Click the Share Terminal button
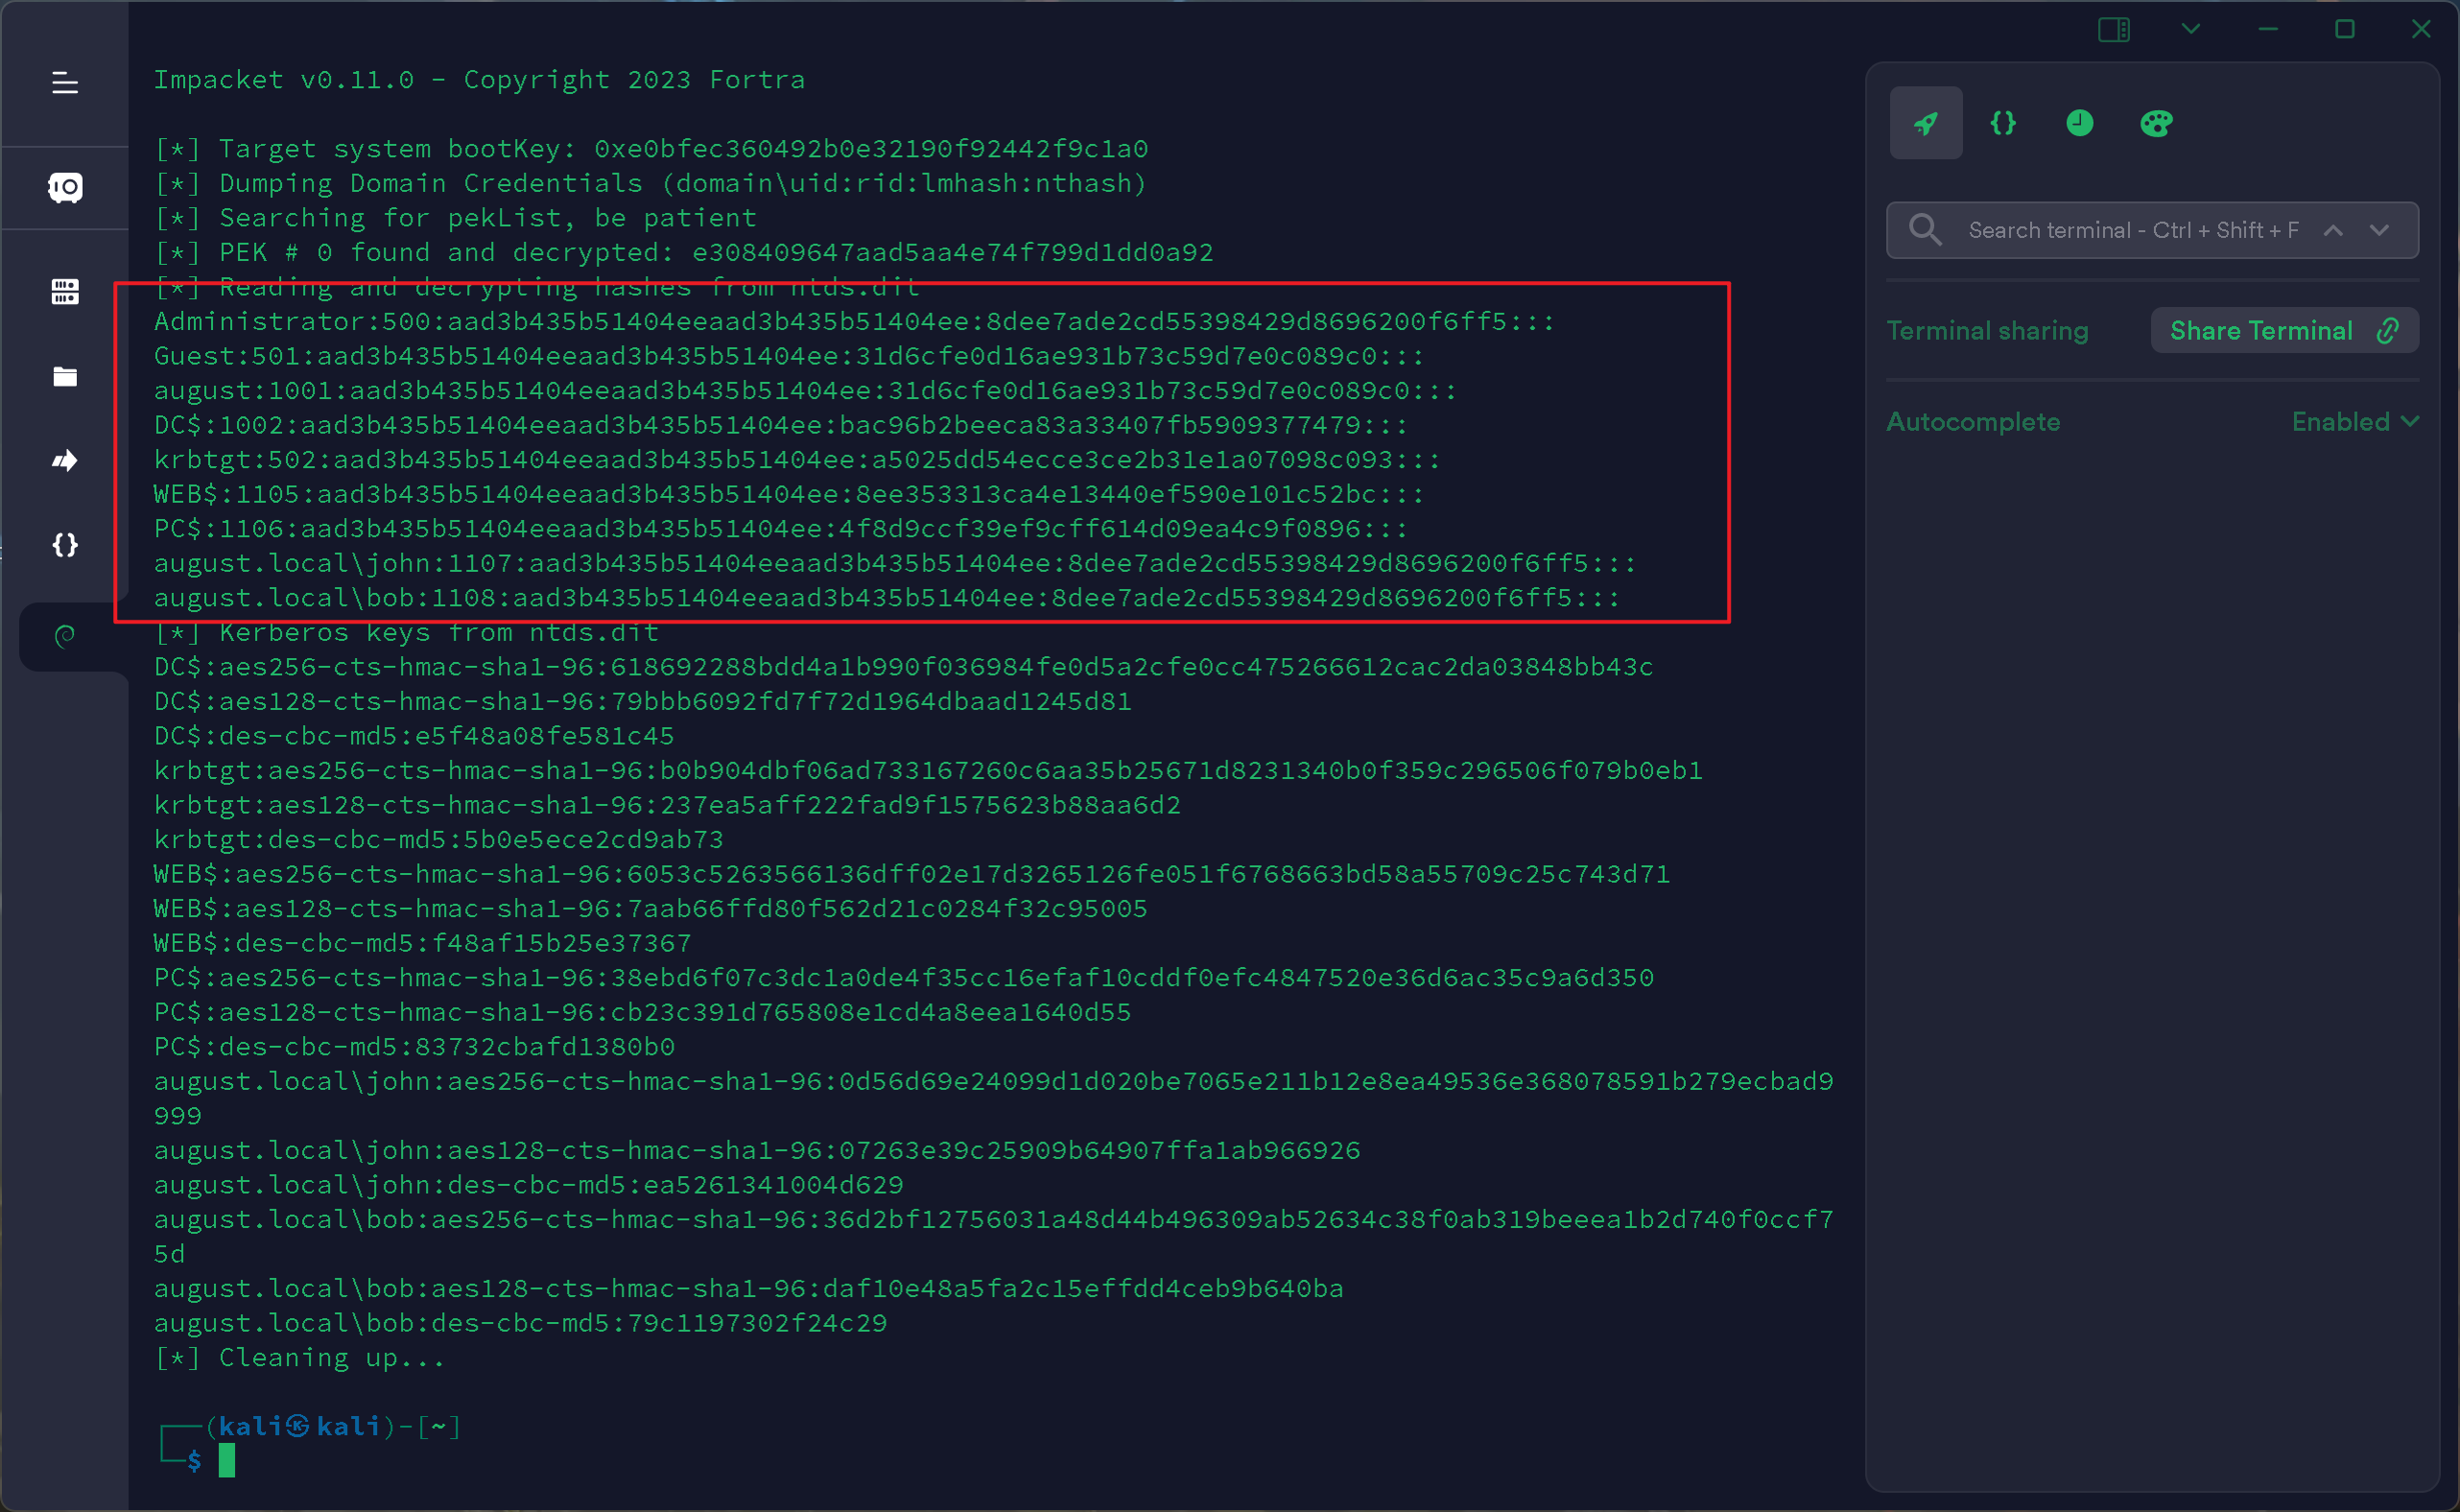2460x1512 pixels. tap(2284, 331)
